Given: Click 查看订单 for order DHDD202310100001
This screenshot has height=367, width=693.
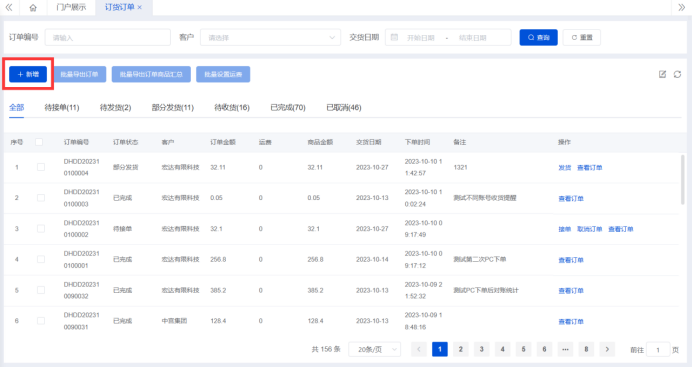Looking at the screenshot, I should [571, 260].
